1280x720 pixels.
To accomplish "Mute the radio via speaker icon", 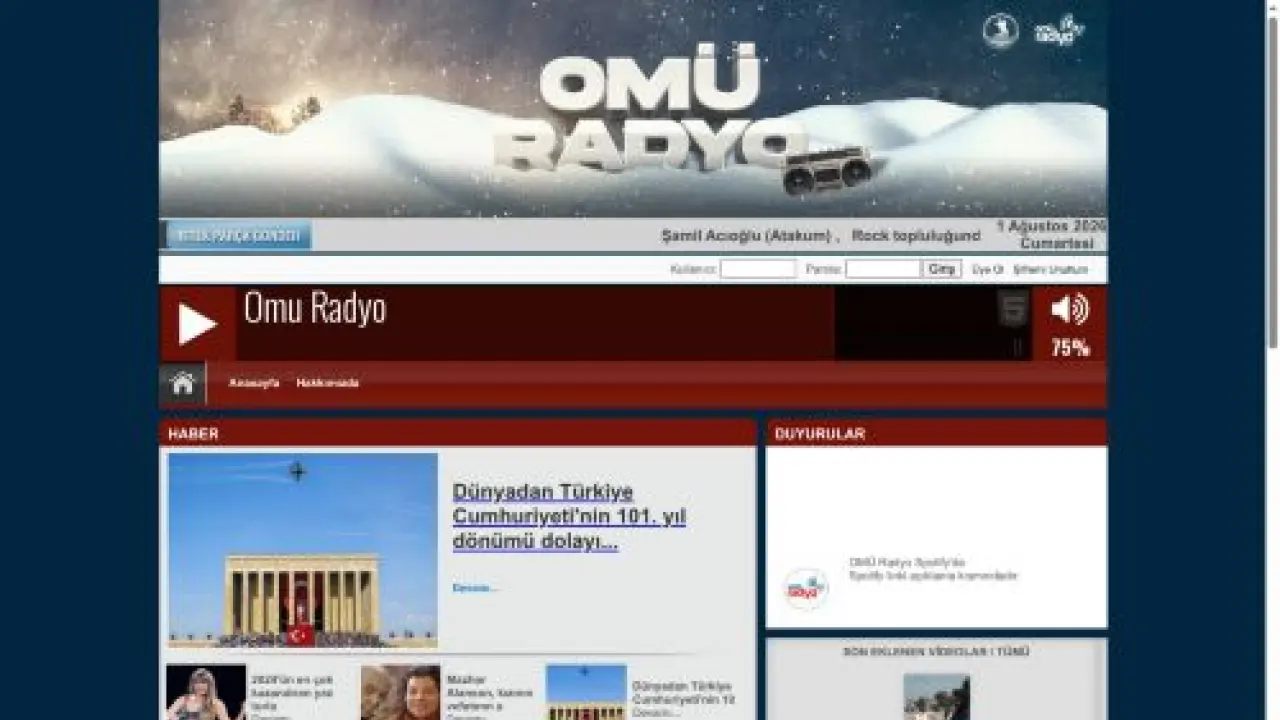I will pyautogui.click(x=1069, y=309).
